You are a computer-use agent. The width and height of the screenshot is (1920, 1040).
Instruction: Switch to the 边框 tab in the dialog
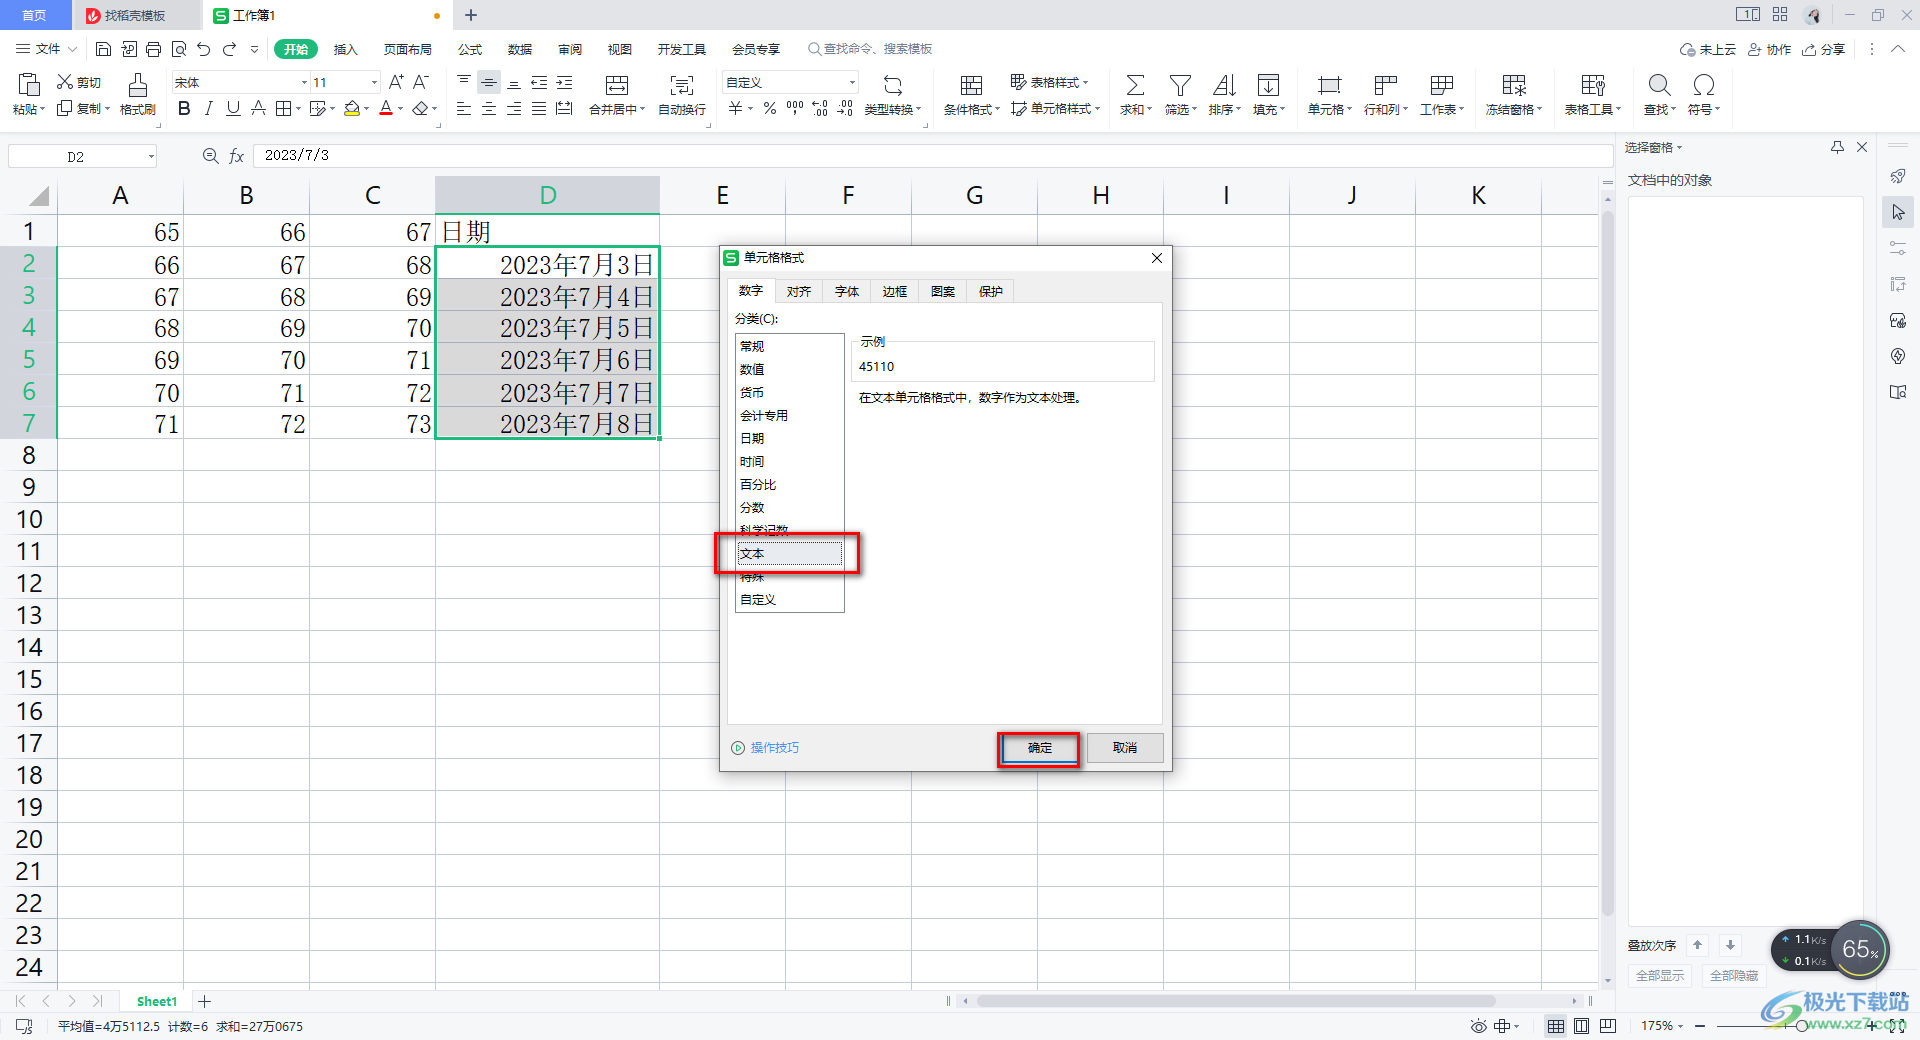(x=894, y=291)
